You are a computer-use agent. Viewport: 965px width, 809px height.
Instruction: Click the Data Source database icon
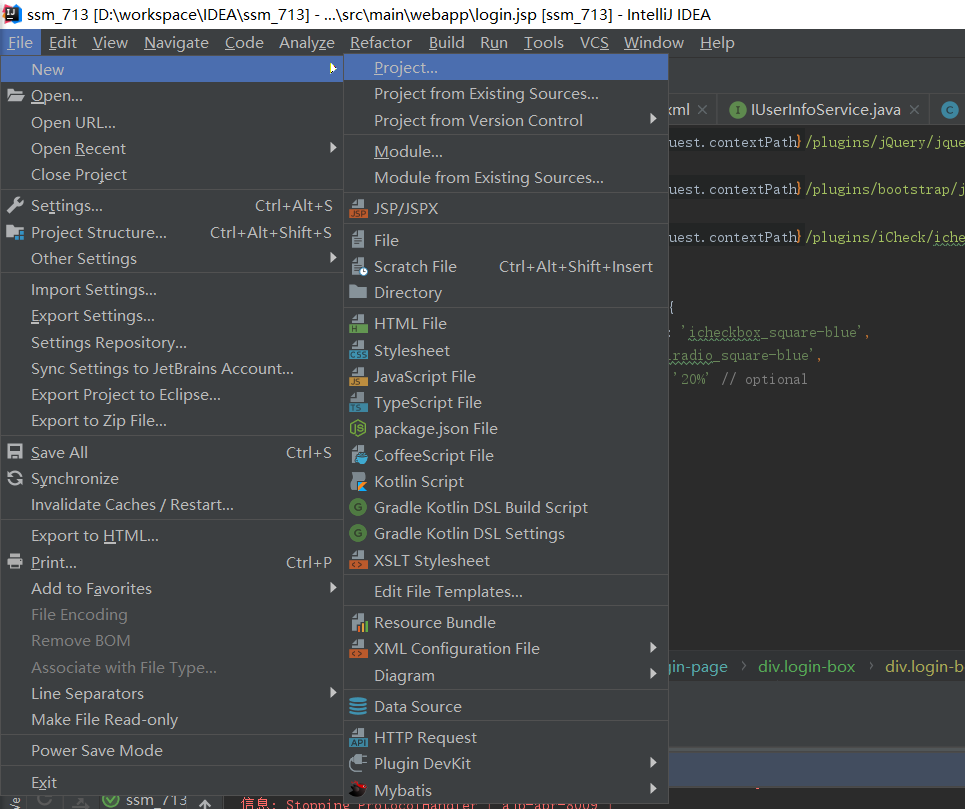[x=358, y=706]
